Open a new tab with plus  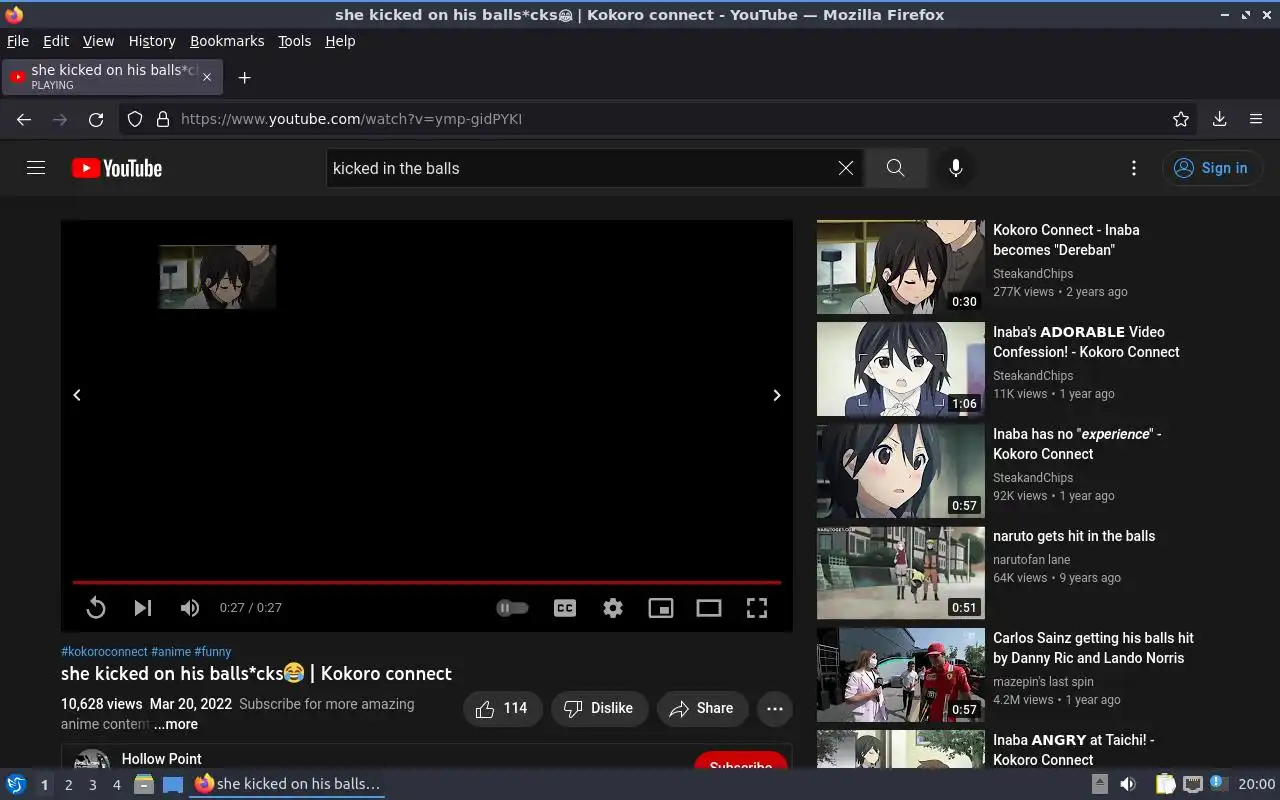[244, 77]
